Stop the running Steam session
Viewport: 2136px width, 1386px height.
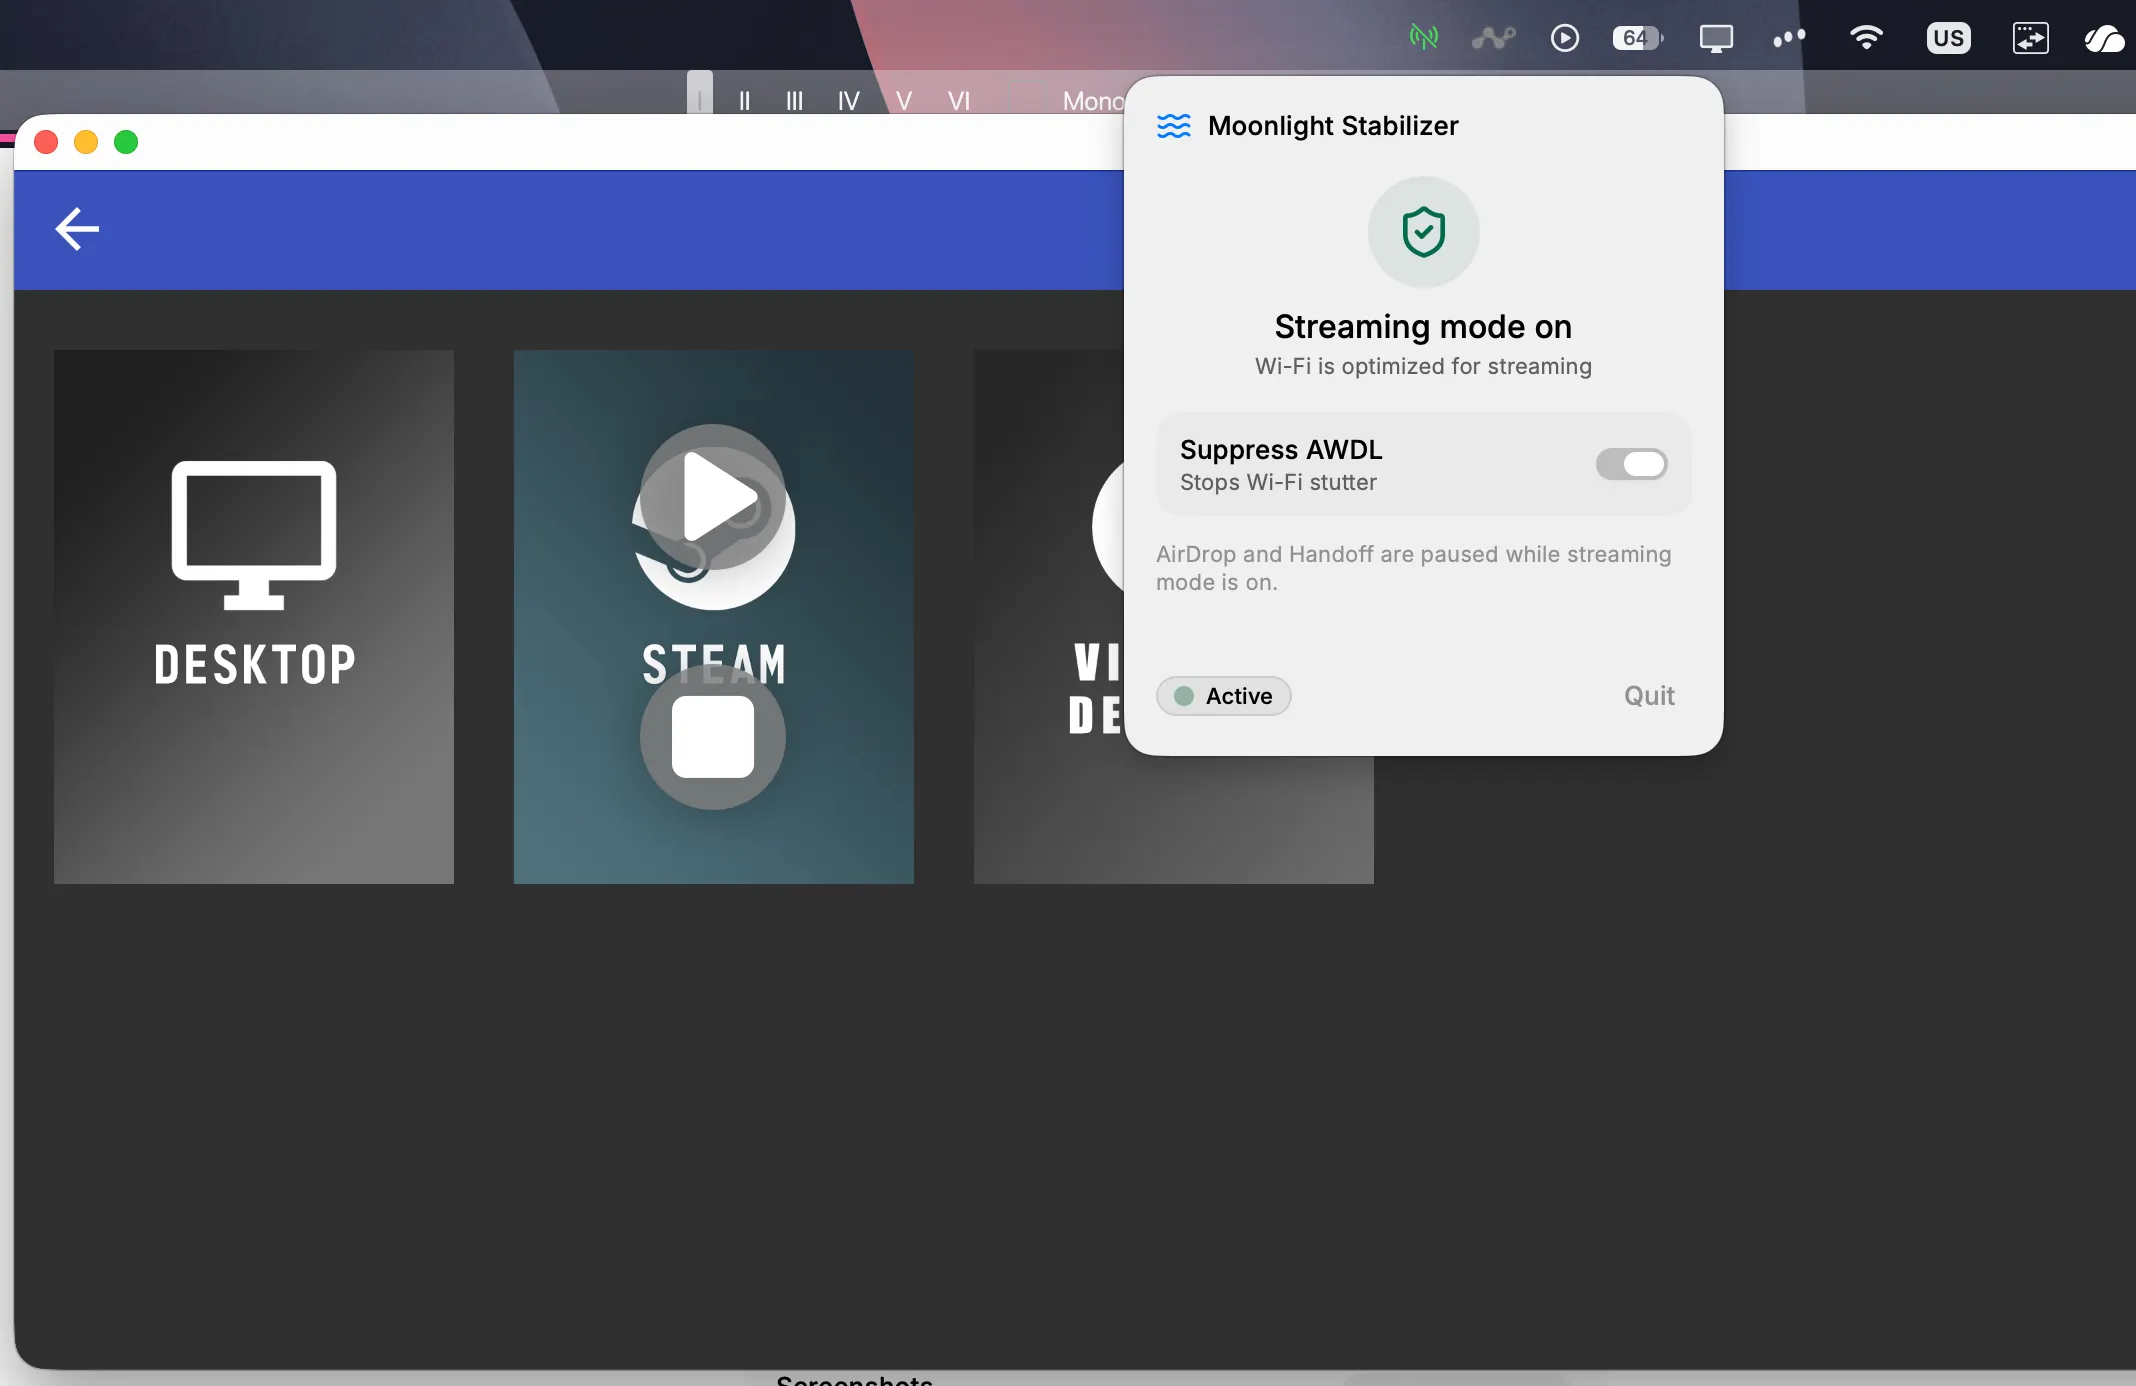click(713, 737)
